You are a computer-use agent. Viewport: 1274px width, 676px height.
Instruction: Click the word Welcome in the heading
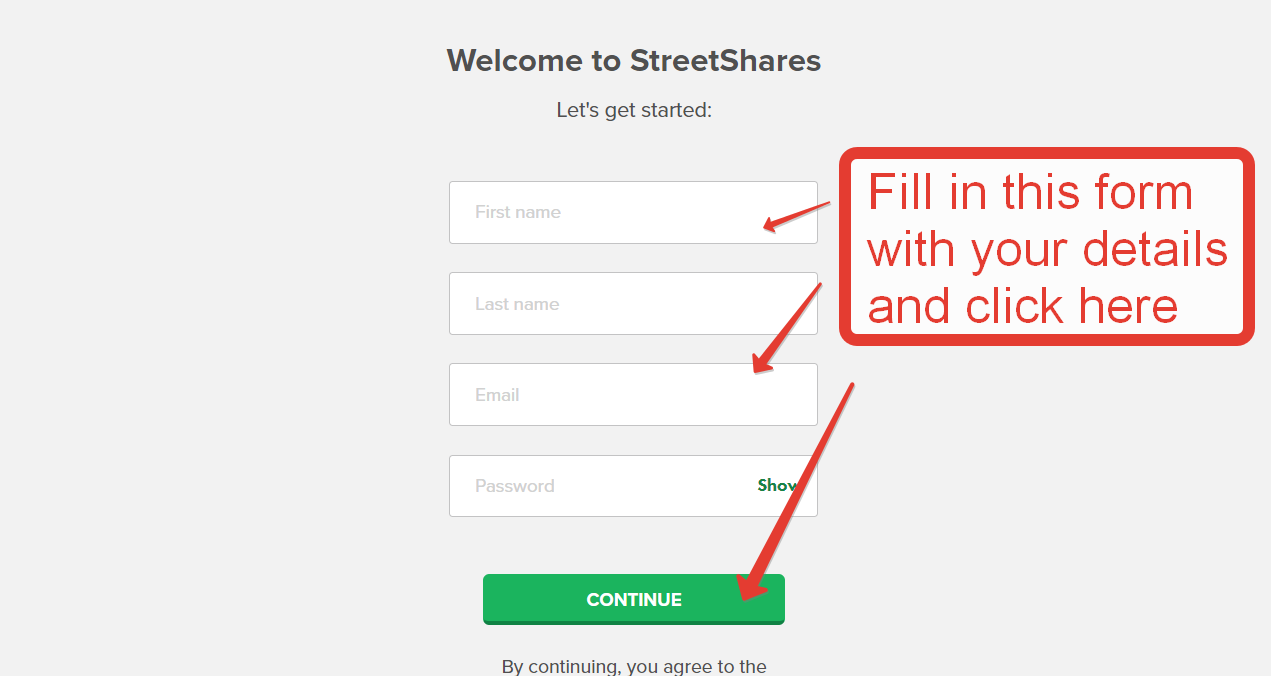516,61
